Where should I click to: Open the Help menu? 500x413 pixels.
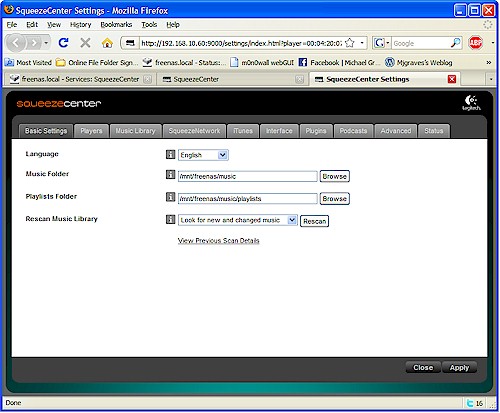point(173,25)
